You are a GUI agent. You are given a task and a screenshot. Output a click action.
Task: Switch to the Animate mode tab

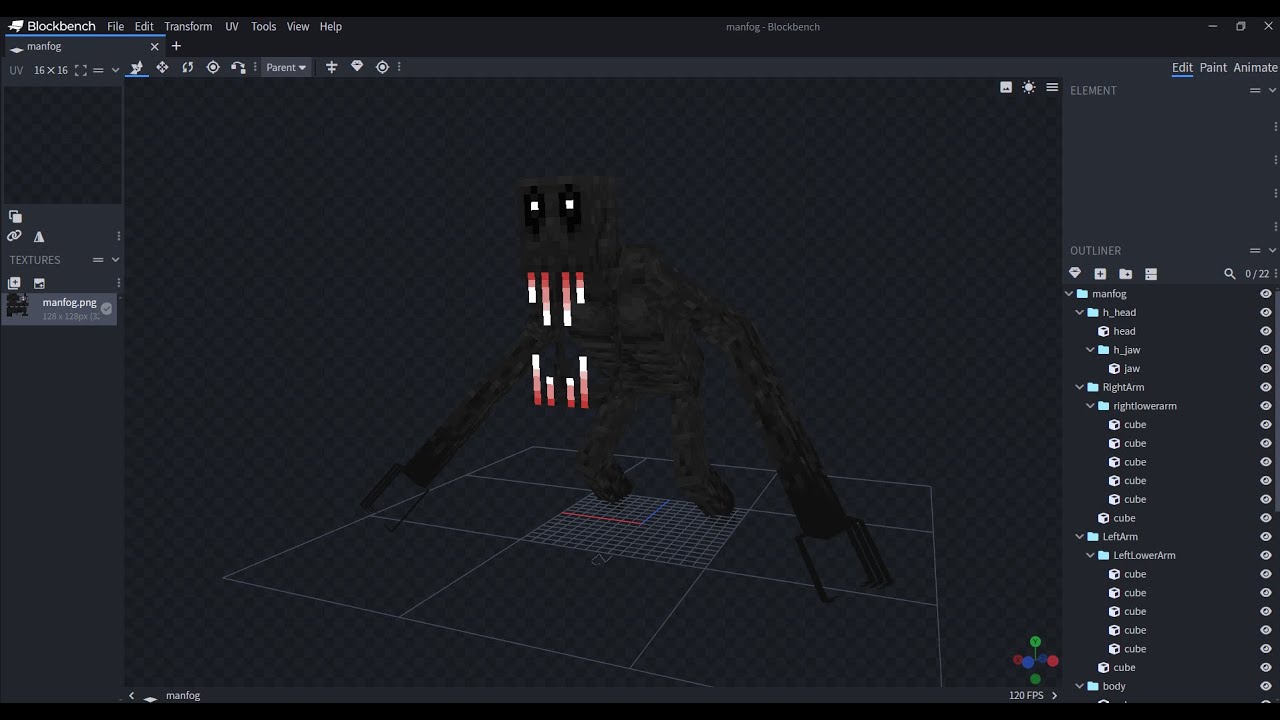click(x=1255, y=67)
